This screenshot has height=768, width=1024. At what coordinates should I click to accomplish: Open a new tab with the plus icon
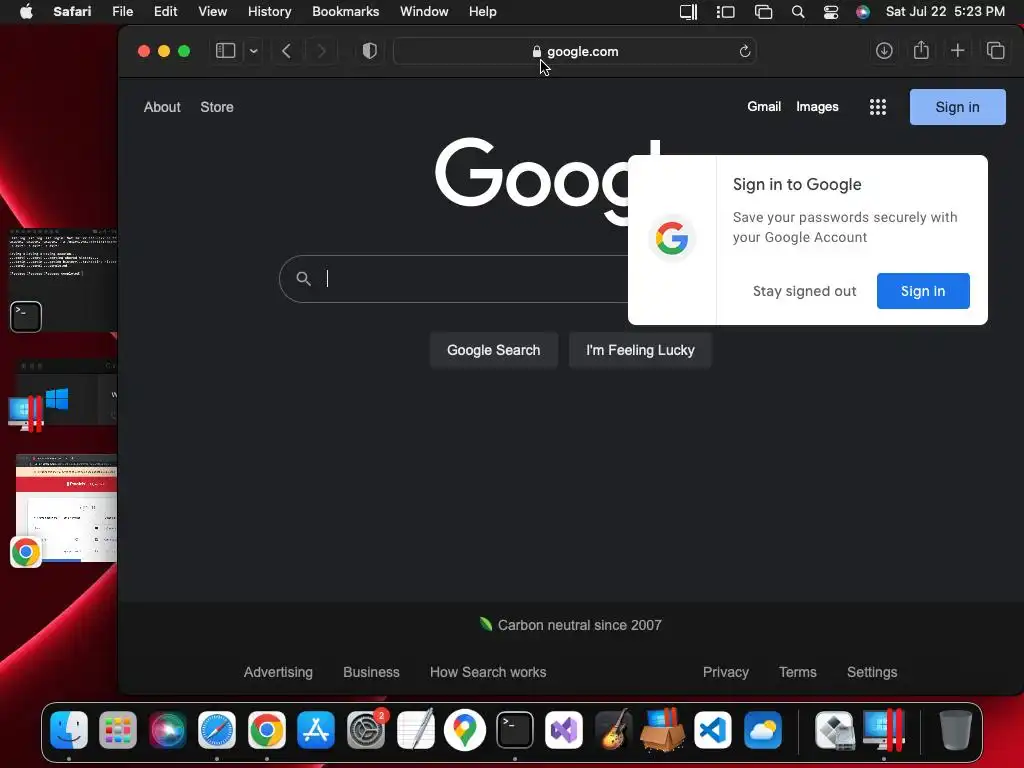957,51
